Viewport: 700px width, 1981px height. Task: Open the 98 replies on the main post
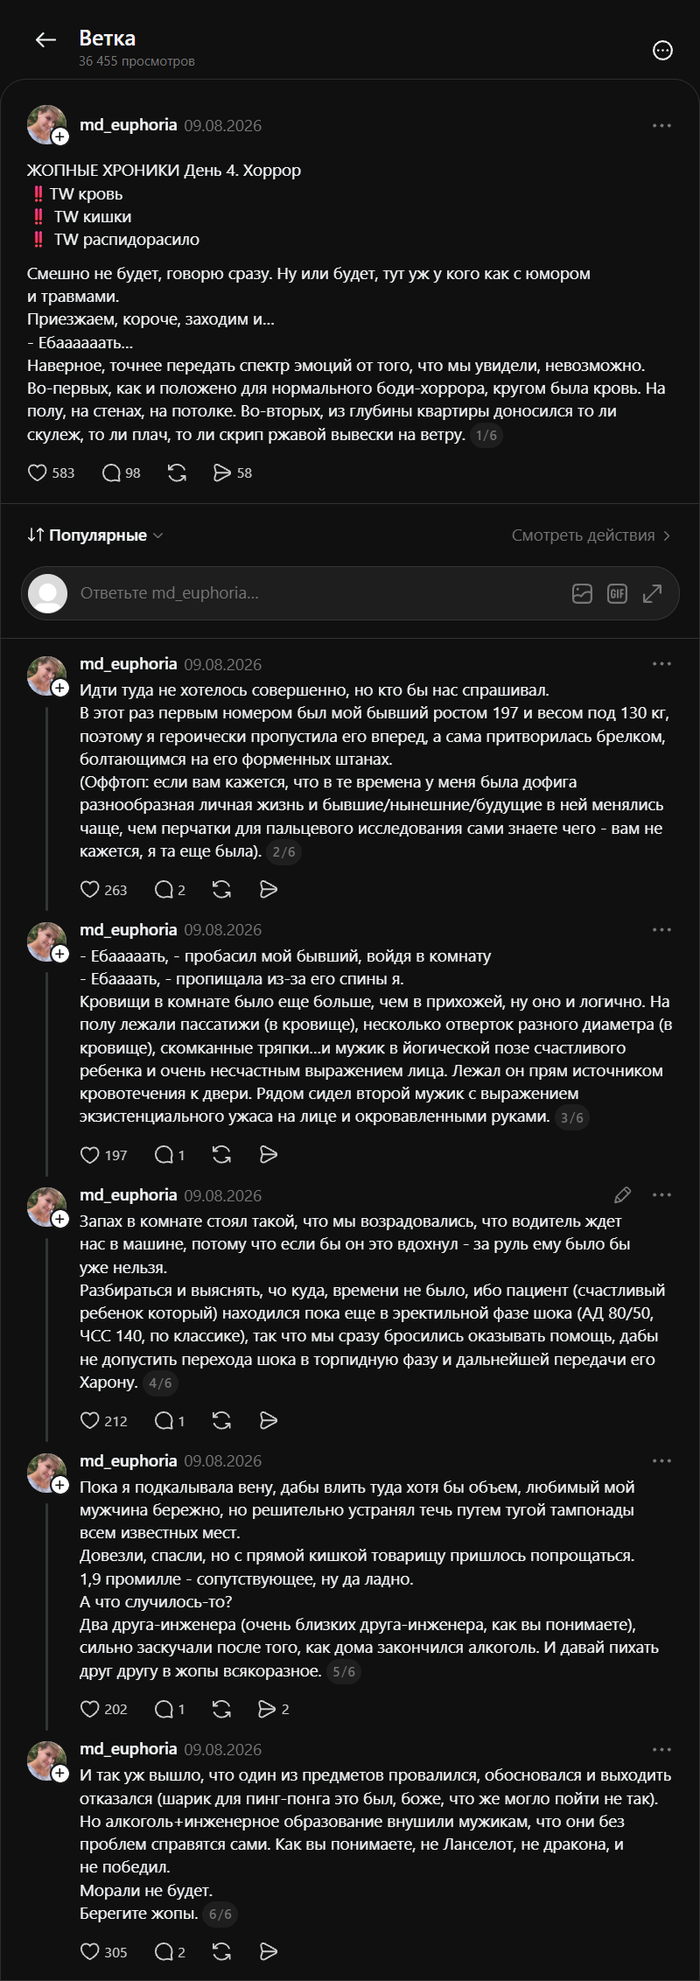click(x=121, y=473)
